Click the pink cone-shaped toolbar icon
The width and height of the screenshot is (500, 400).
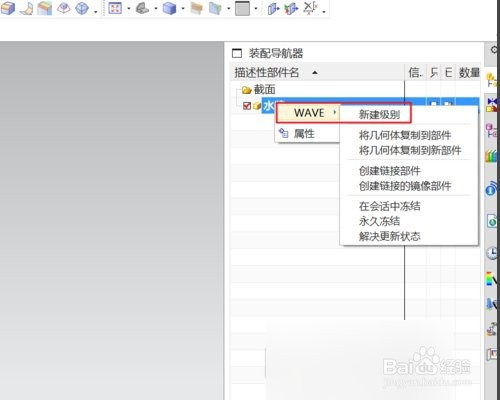click(63, 8)
